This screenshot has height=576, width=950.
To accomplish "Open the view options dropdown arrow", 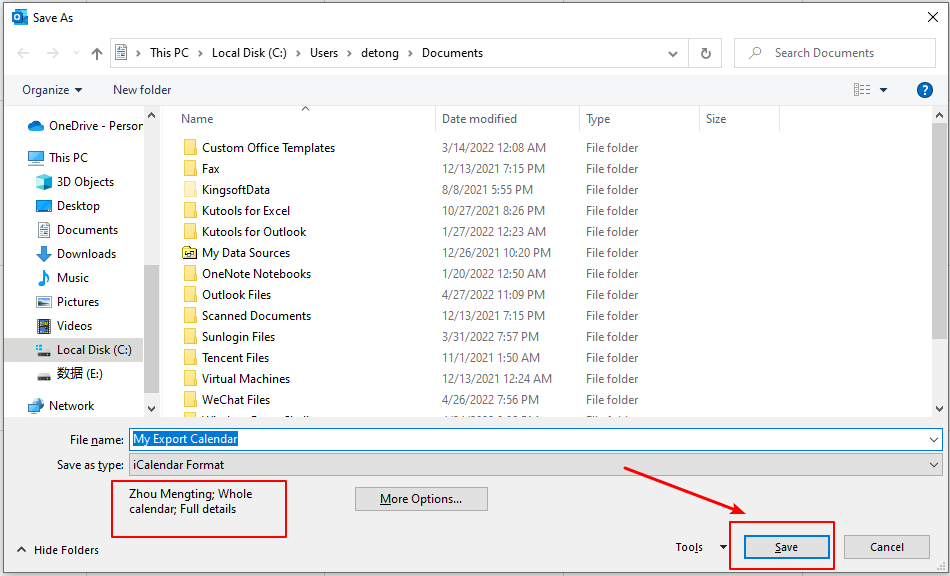I will [x=883, y=90].
